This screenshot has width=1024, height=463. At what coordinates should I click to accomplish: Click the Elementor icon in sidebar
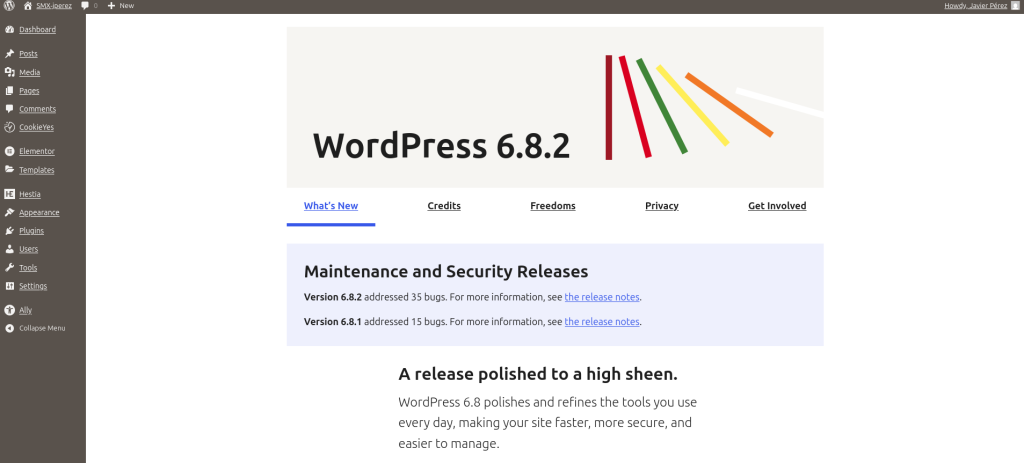[9, 151]
